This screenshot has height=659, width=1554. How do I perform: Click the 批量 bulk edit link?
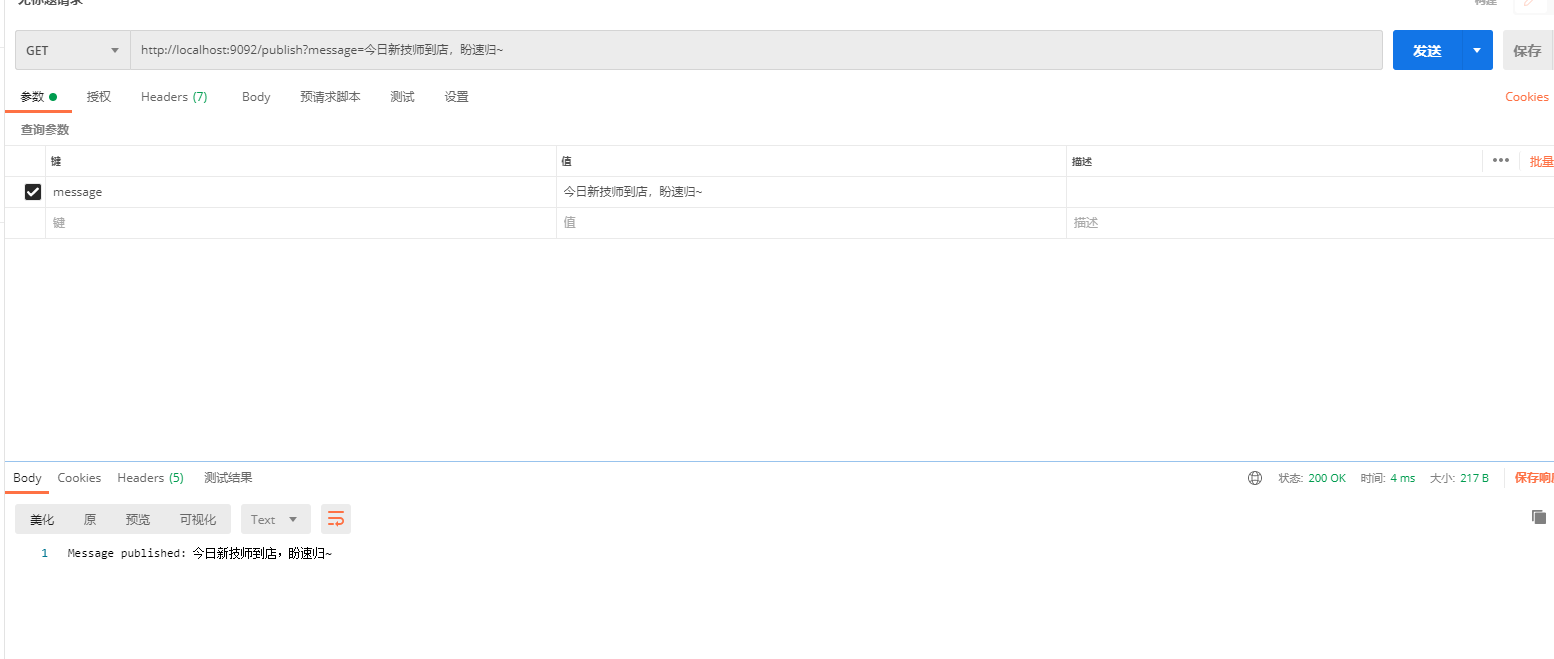1541,161
